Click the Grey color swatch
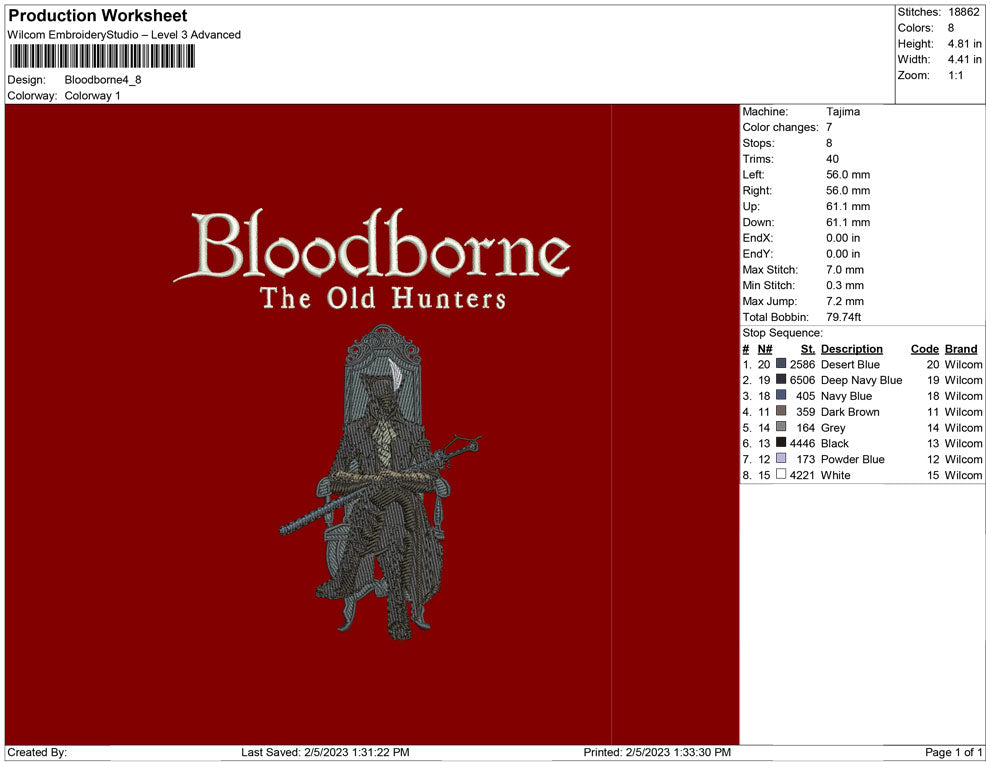Screen dimensions: 990x762 tap(781, 427)
